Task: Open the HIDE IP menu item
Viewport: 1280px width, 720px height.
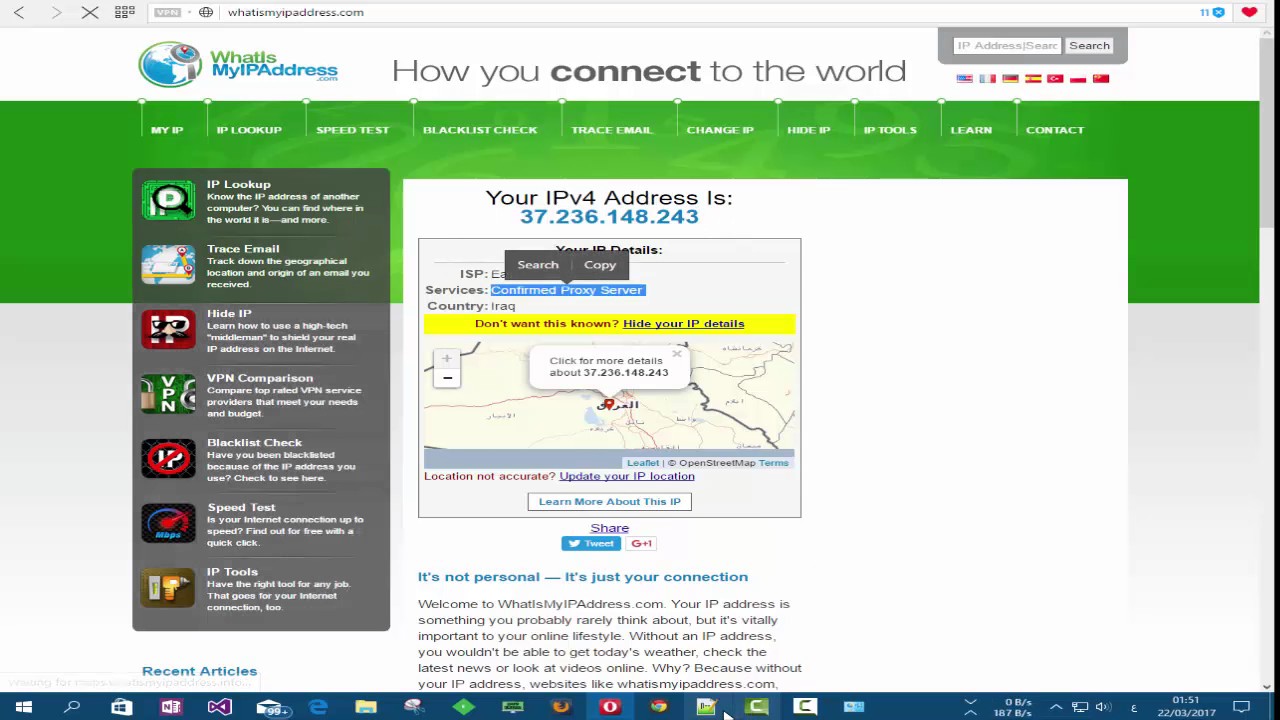Action: point(809,130)
